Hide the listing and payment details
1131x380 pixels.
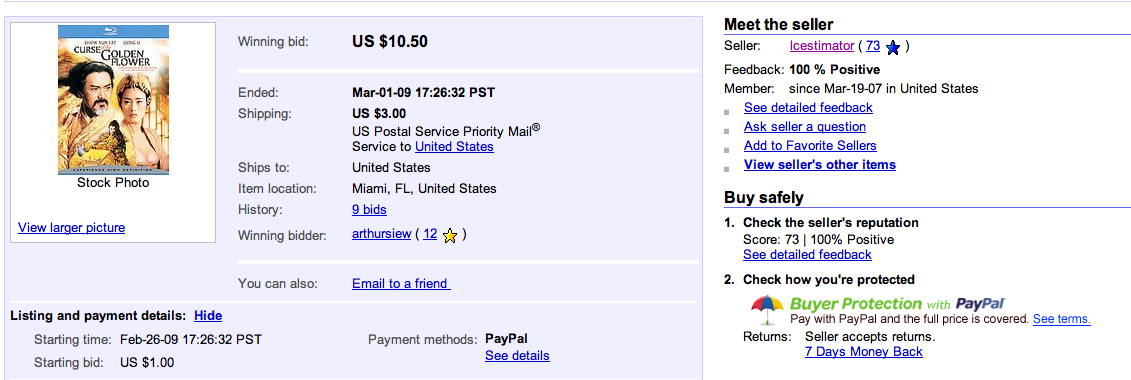[208, 316]
